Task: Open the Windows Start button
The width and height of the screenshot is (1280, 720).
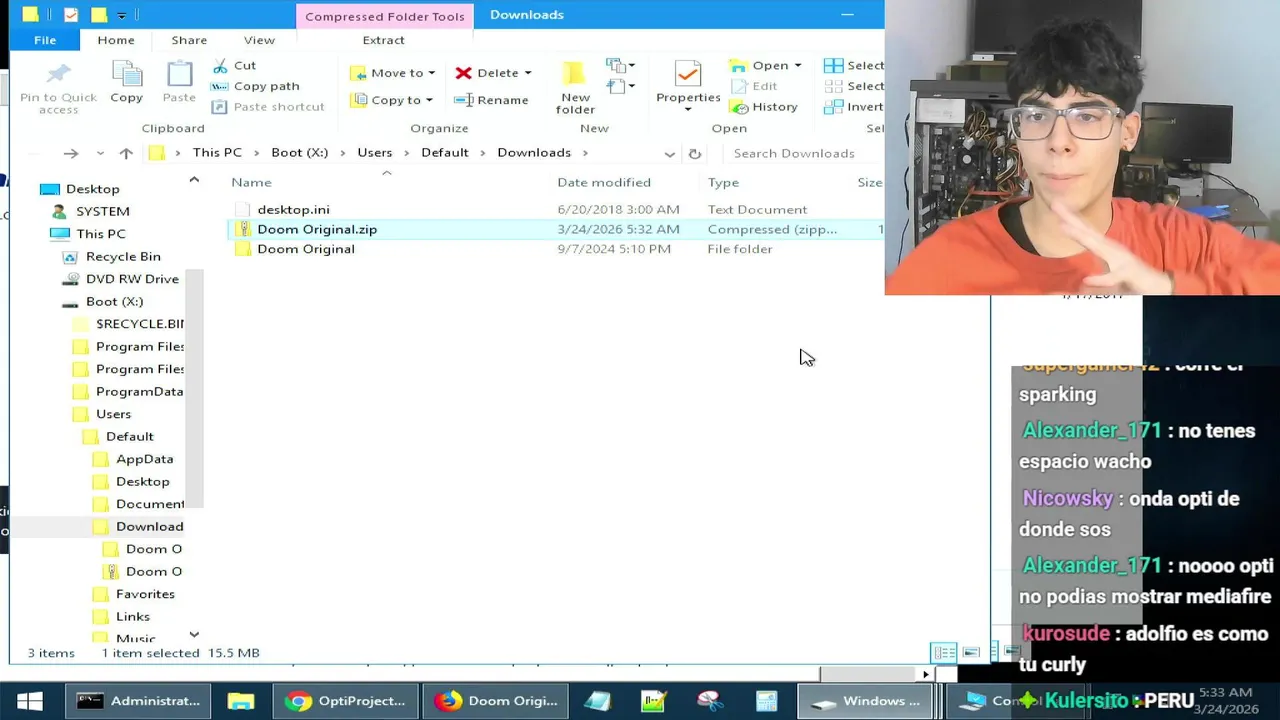Action: point(30,701)
